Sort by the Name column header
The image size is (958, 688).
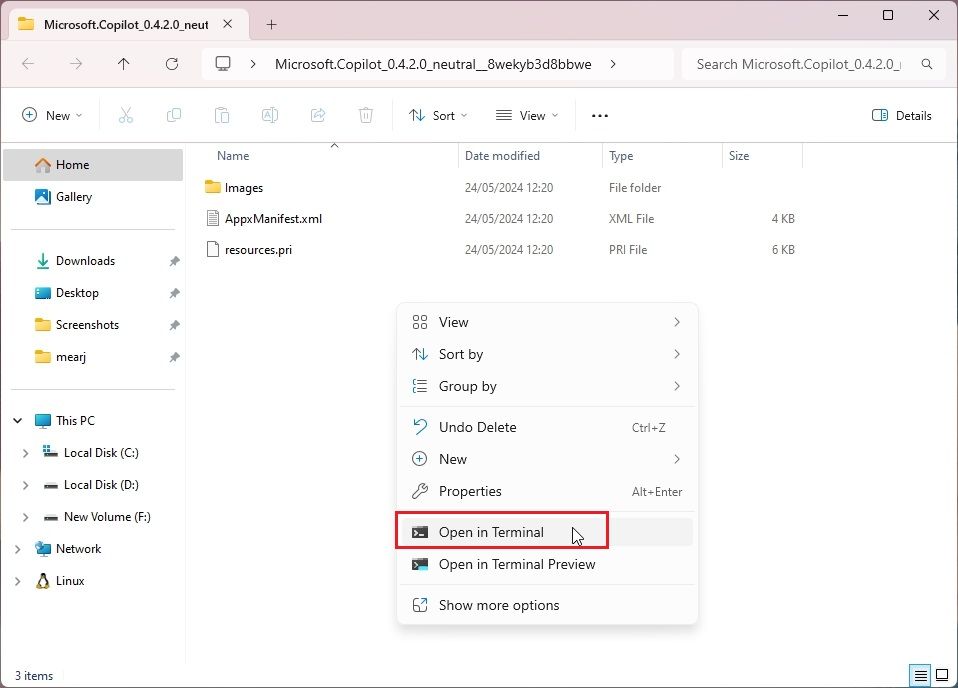point(330,156)
